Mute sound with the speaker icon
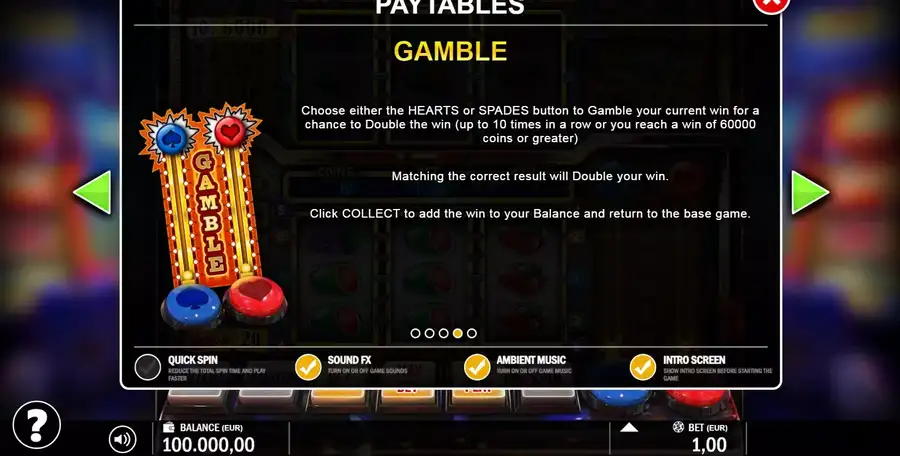Screen dimensions: 900x456 pyautogui.click(x=122, y=439)
